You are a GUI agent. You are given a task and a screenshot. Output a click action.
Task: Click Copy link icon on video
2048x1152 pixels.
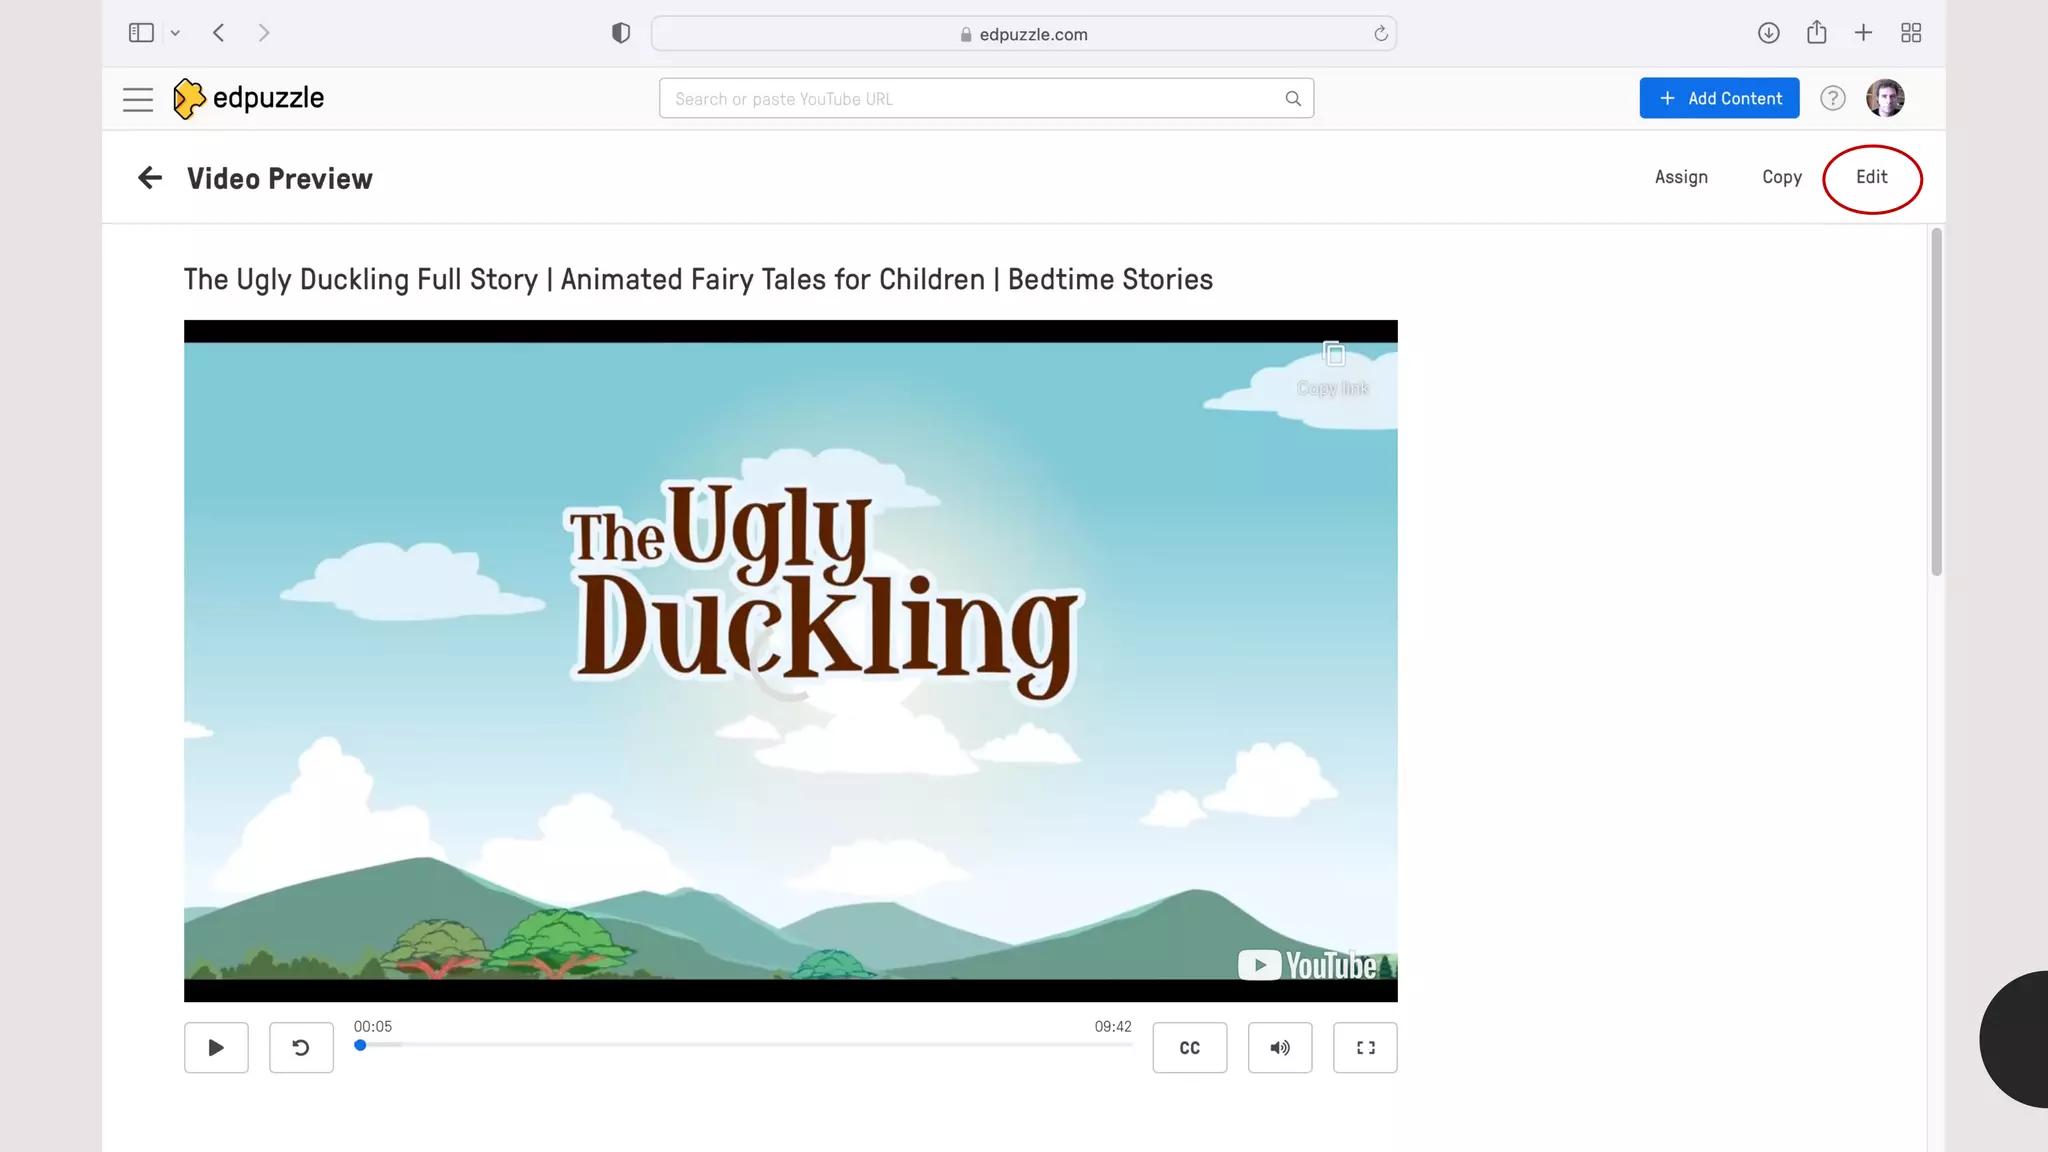tap(1333, 354)
